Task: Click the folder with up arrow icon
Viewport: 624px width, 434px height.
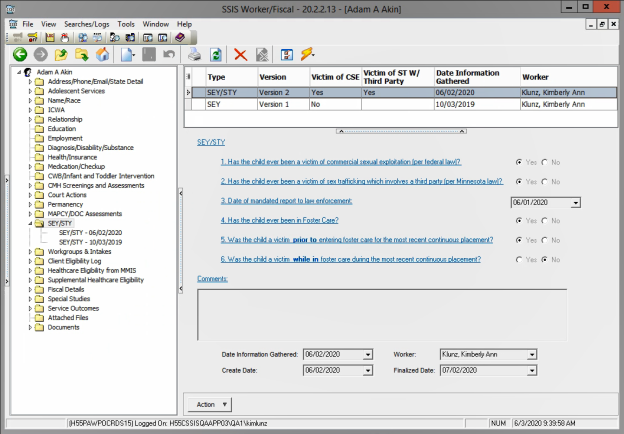Action: 61,54
